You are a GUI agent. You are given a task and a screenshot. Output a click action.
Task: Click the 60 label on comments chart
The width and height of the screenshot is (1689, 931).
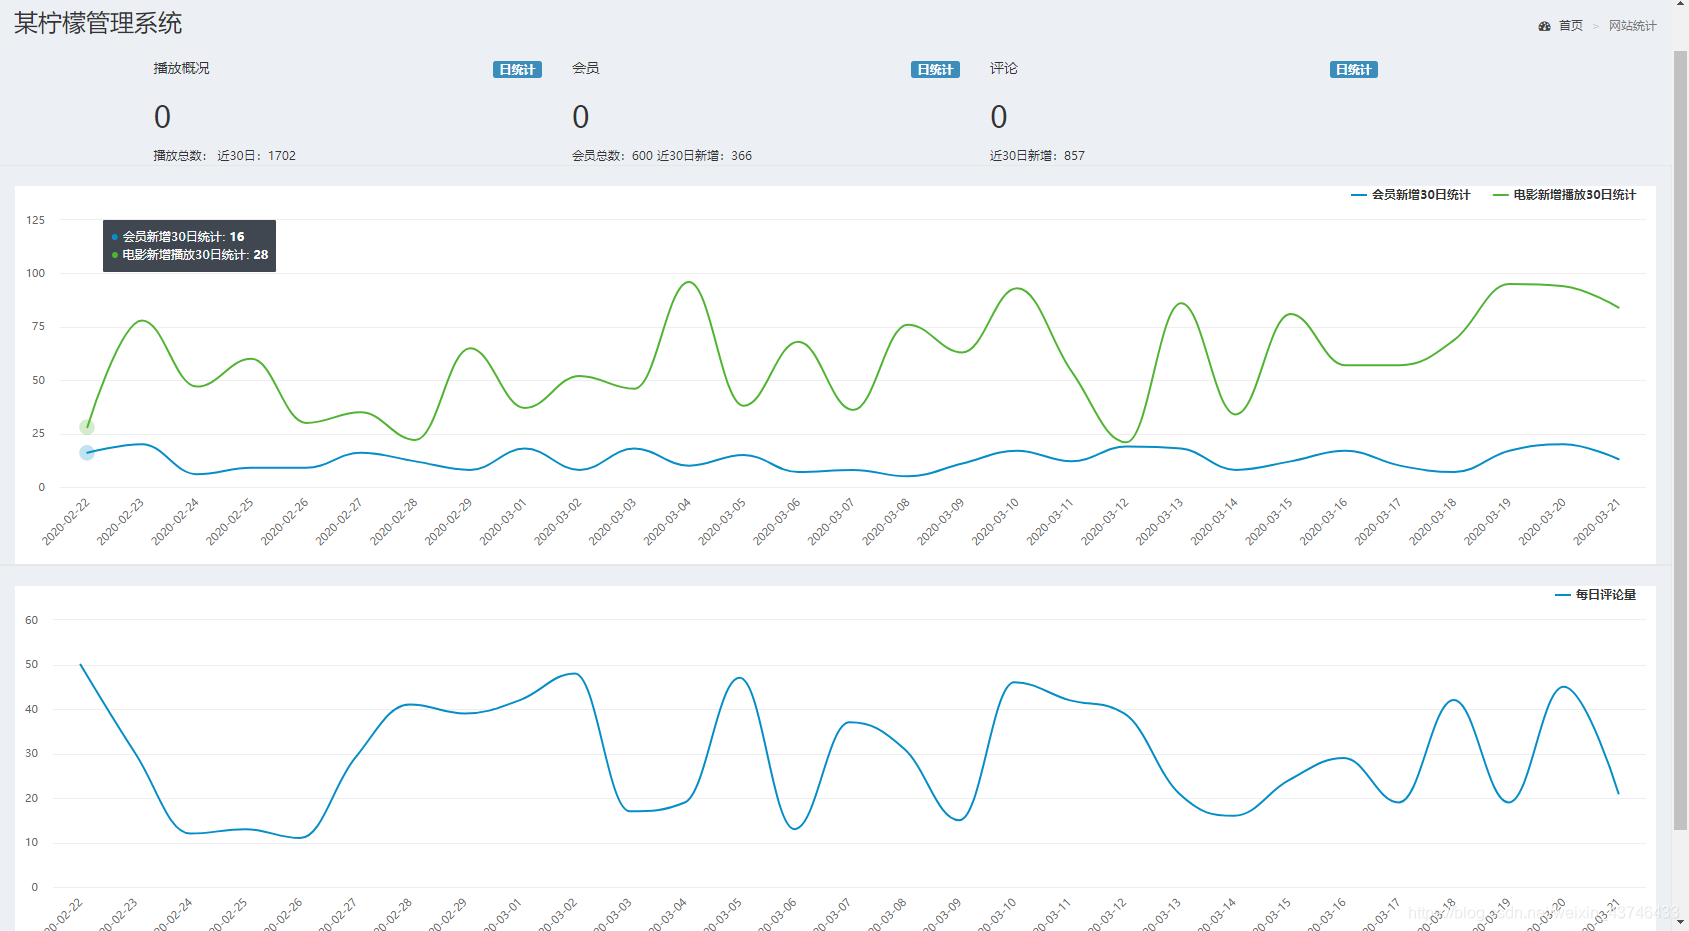point(32,620)
